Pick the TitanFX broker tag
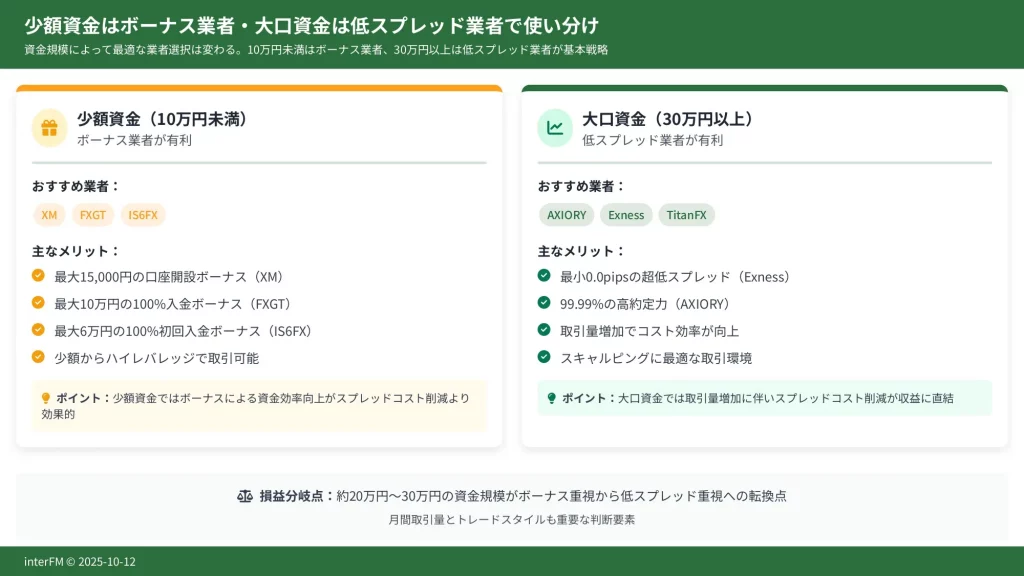The width and height of the screenshot is (1024, 576). (686, 215)
